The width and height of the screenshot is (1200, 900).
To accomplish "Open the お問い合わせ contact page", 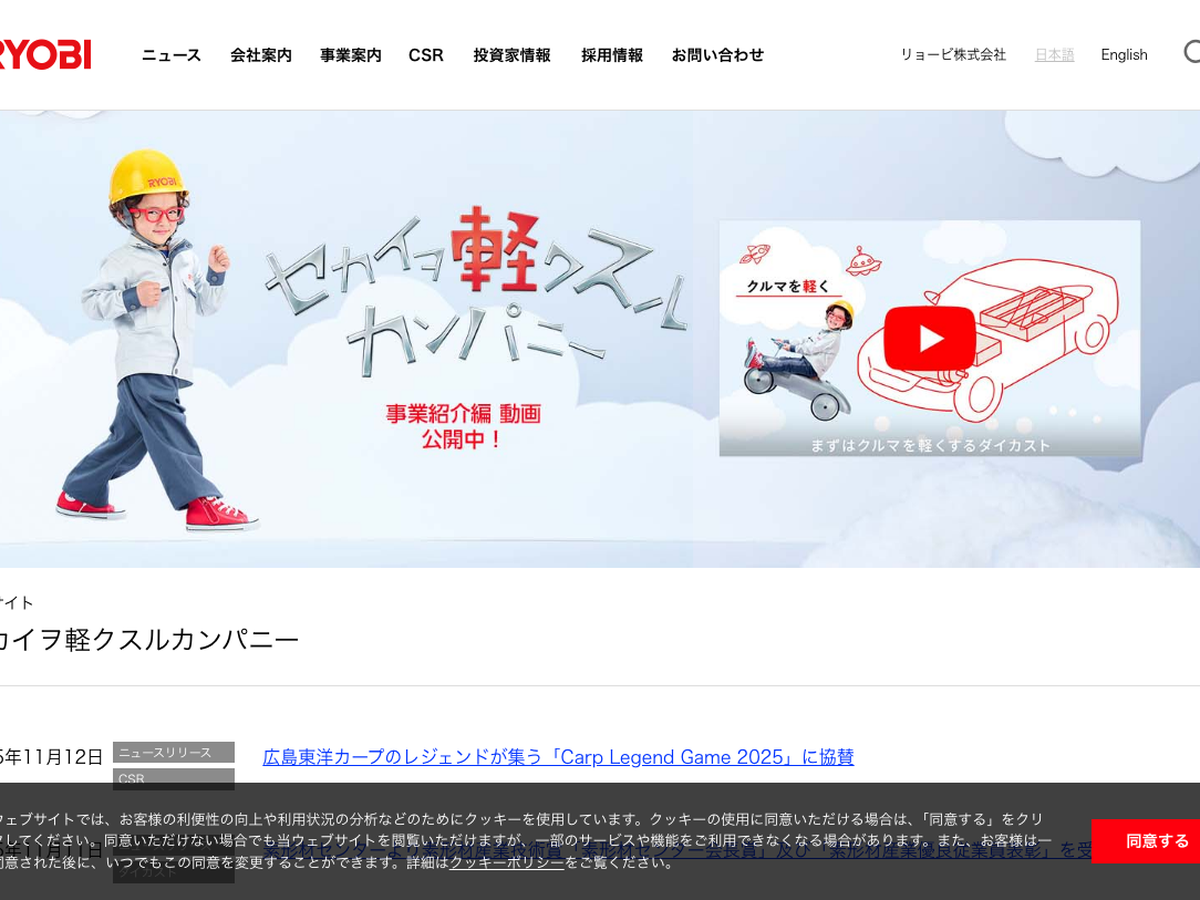I will 717,55.
